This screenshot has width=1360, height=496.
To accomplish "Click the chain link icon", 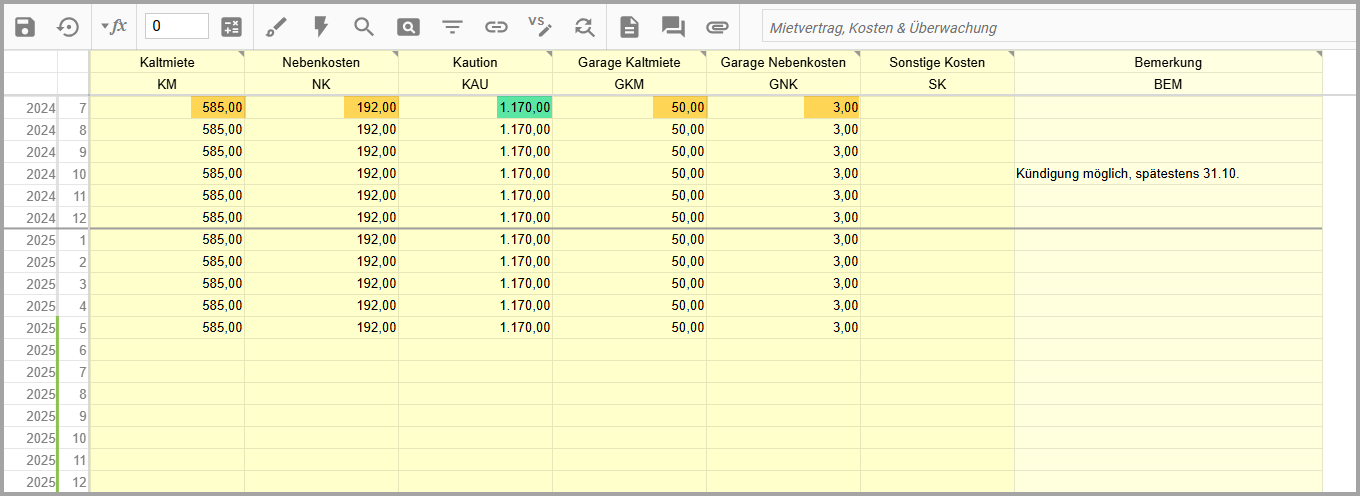I will (x=496, y=27).
